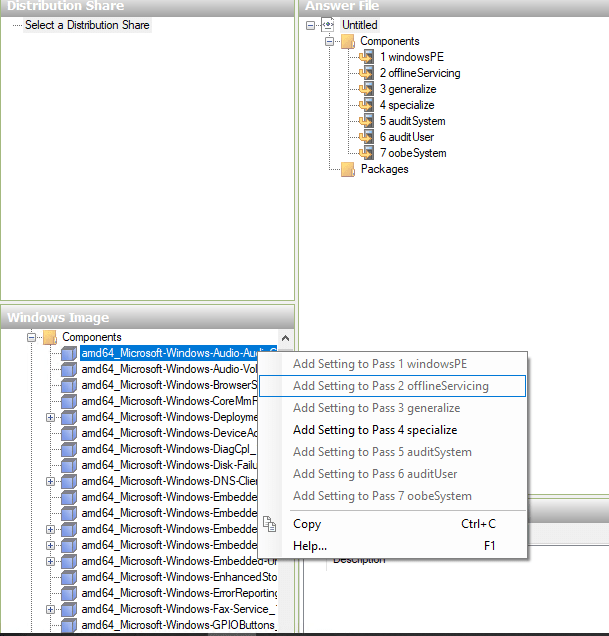Click the cube icon for DNS-Clier component
This screenshot has width=609, height=636.
point(69,481)
